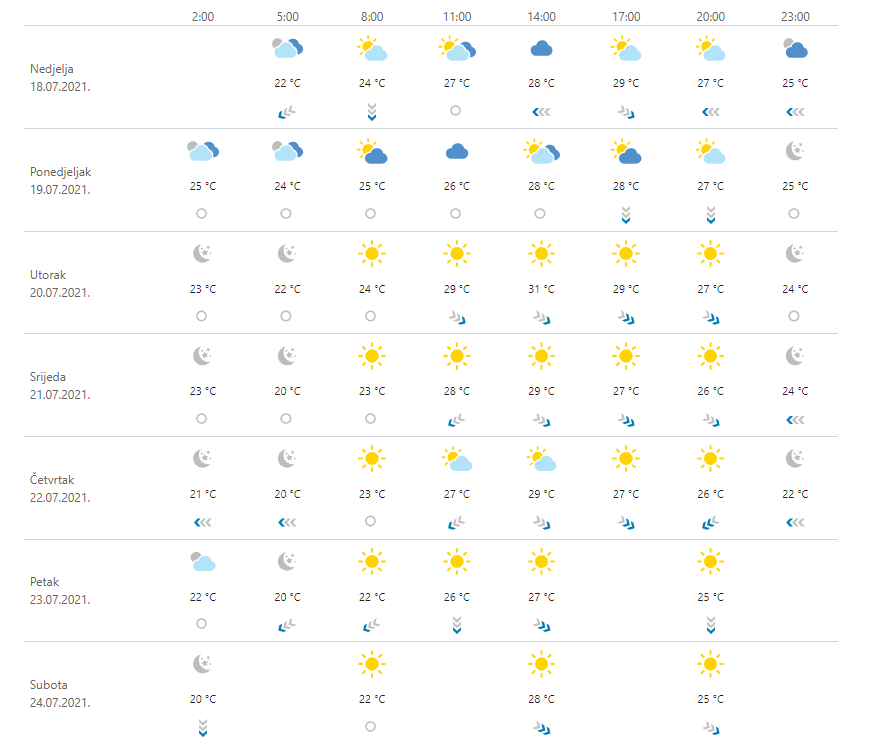Click the wind arrow for Četvrtak at 2:00
Viewport: 873px width, 741px height.
click(x=202, y=521)
